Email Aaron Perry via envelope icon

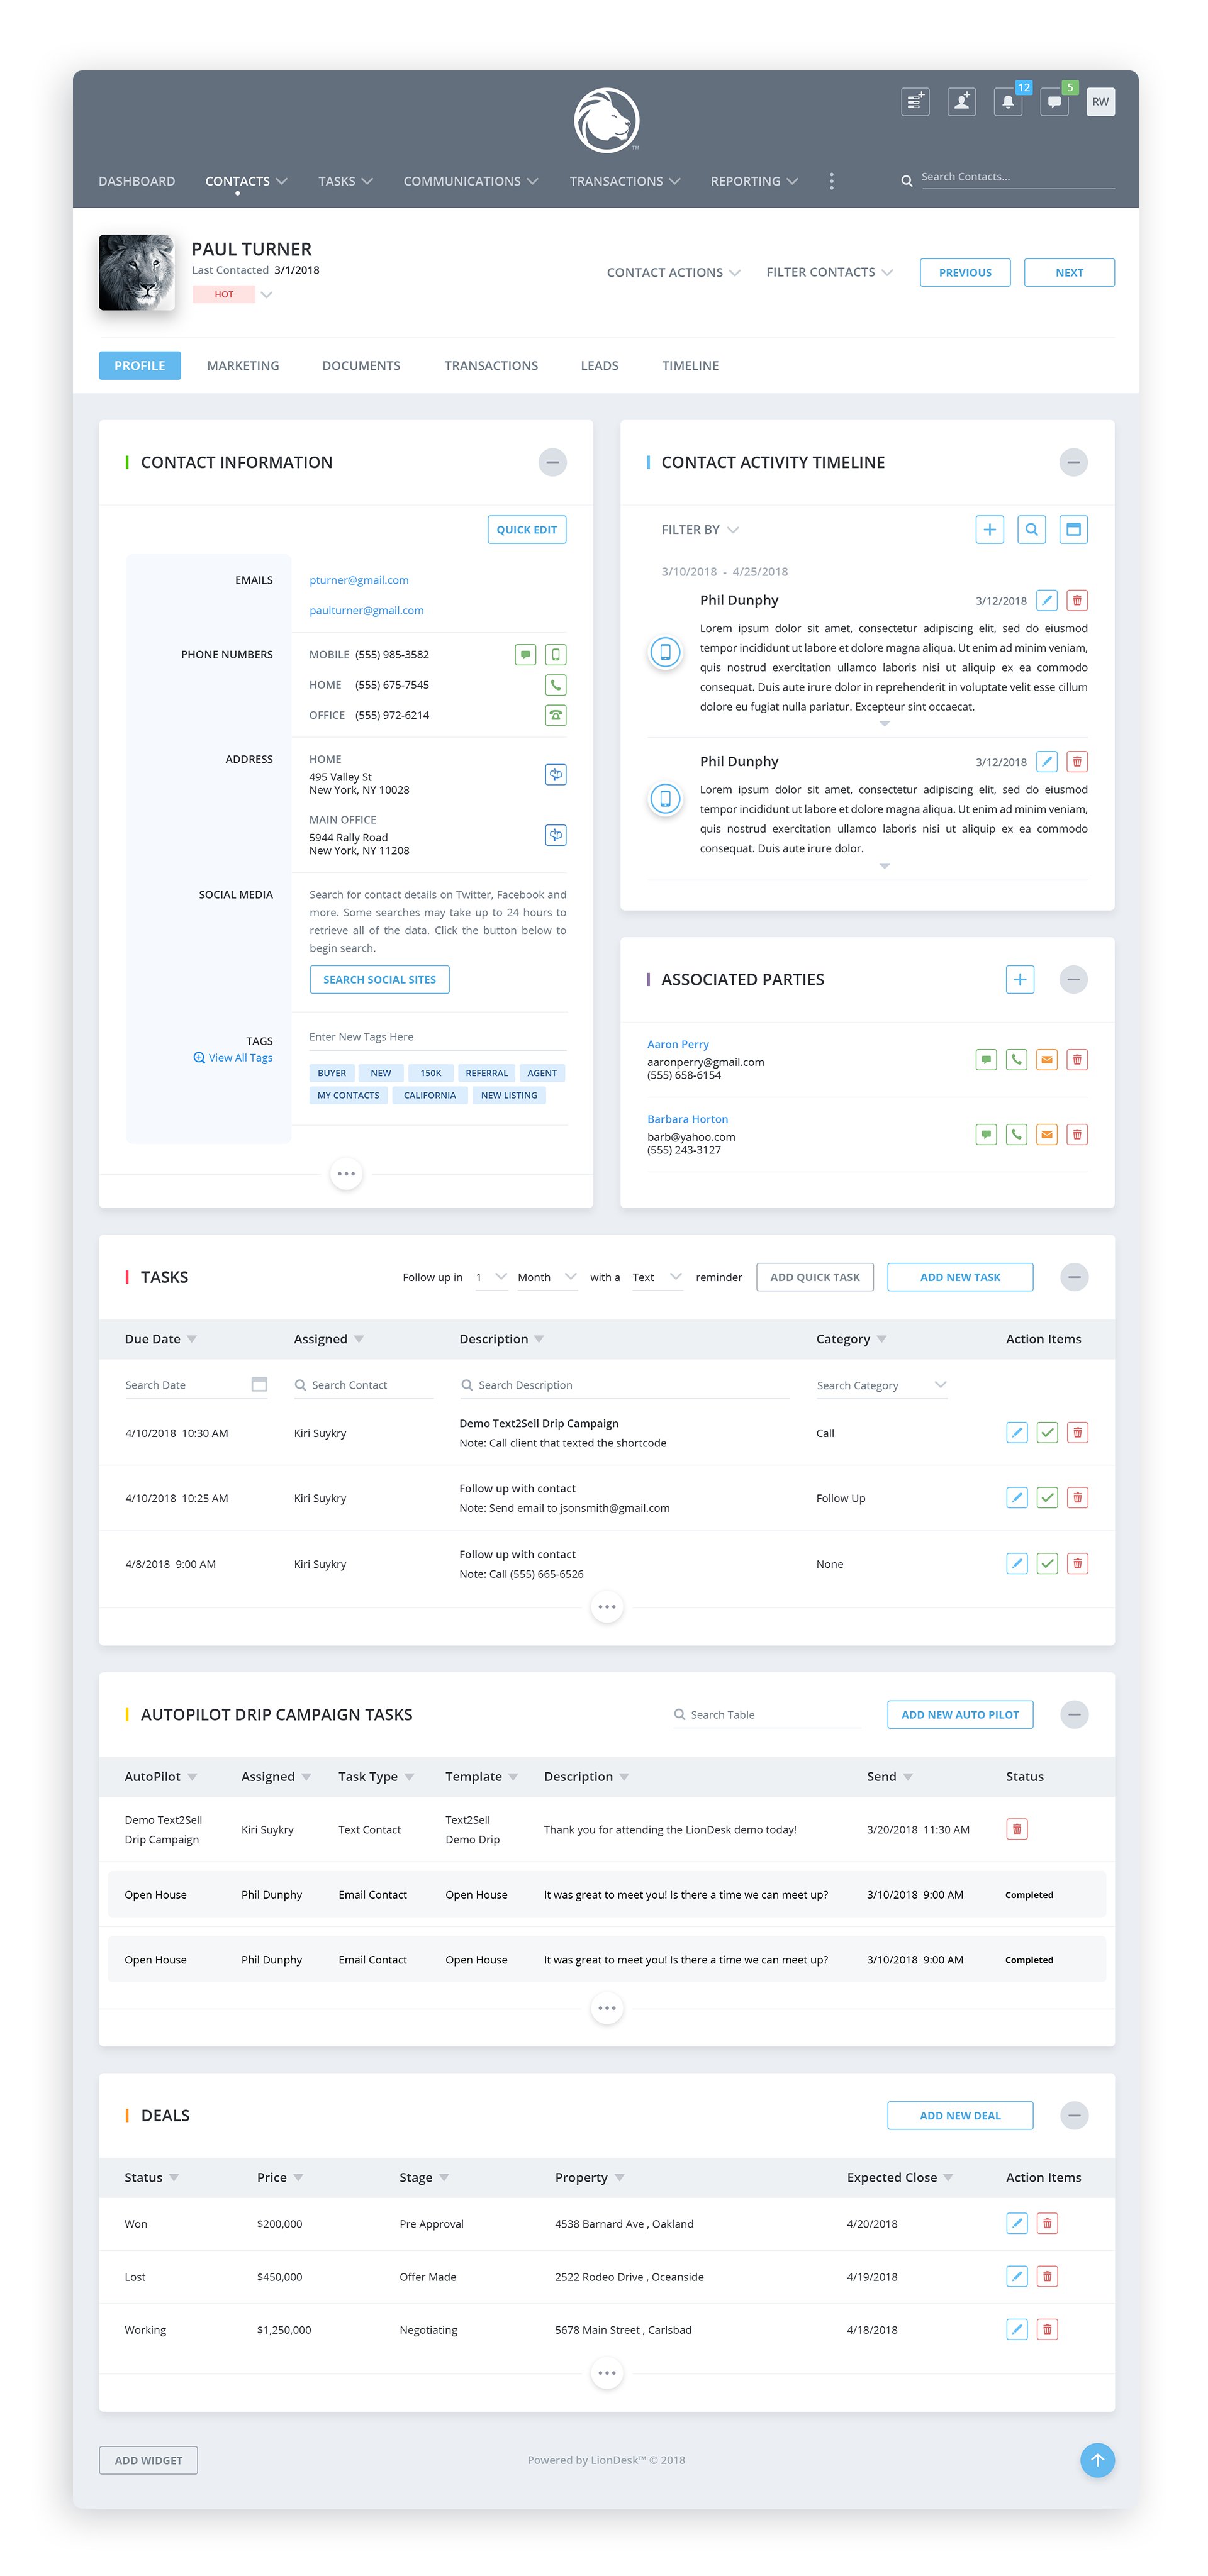pos(1046,1060)
